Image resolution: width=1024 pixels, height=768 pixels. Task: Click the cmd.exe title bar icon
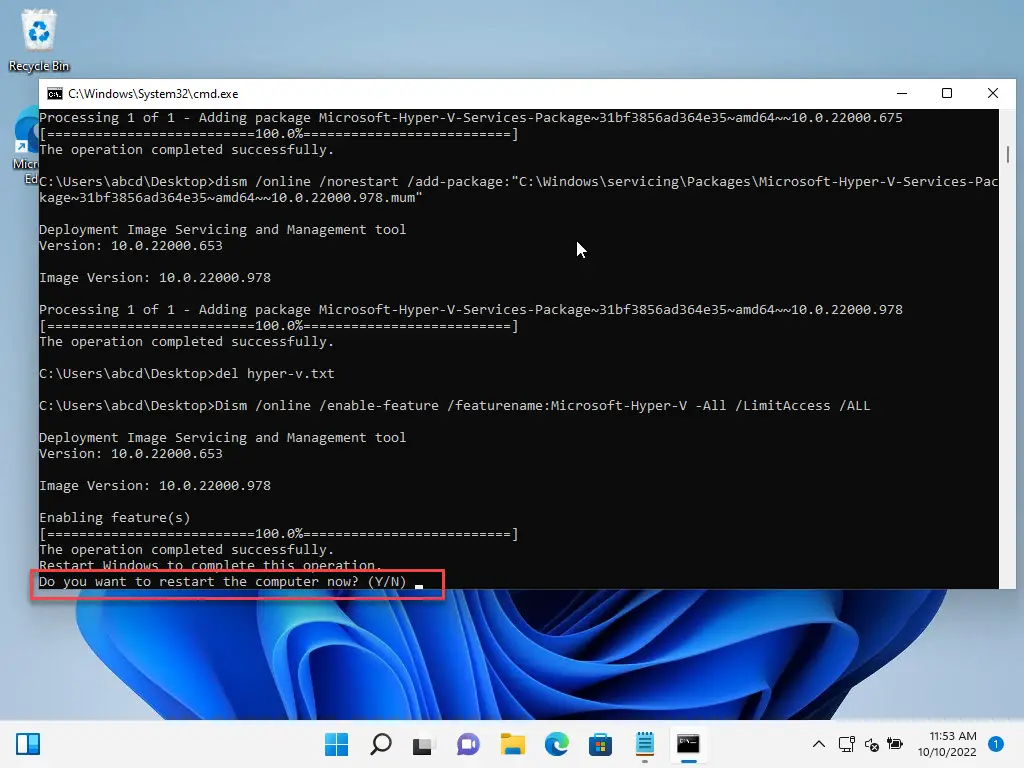[x=55, y=94]
